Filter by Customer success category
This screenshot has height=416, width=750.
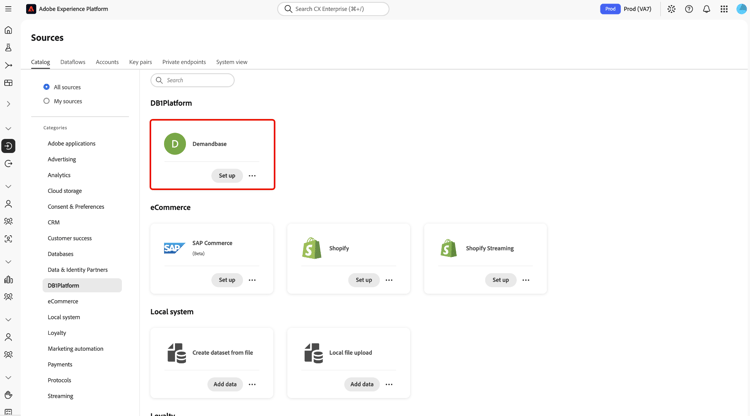point(69,238)
